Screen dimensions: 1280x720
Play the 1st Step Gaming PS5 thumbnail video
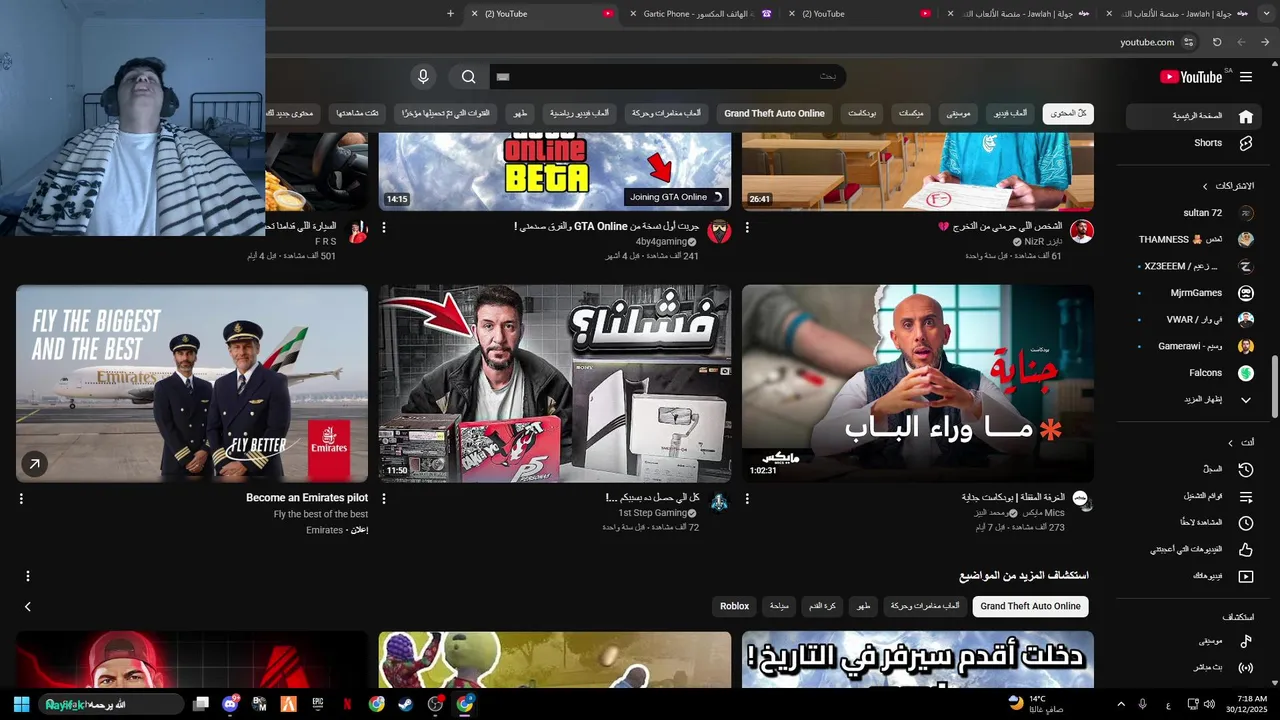[554, 384]
